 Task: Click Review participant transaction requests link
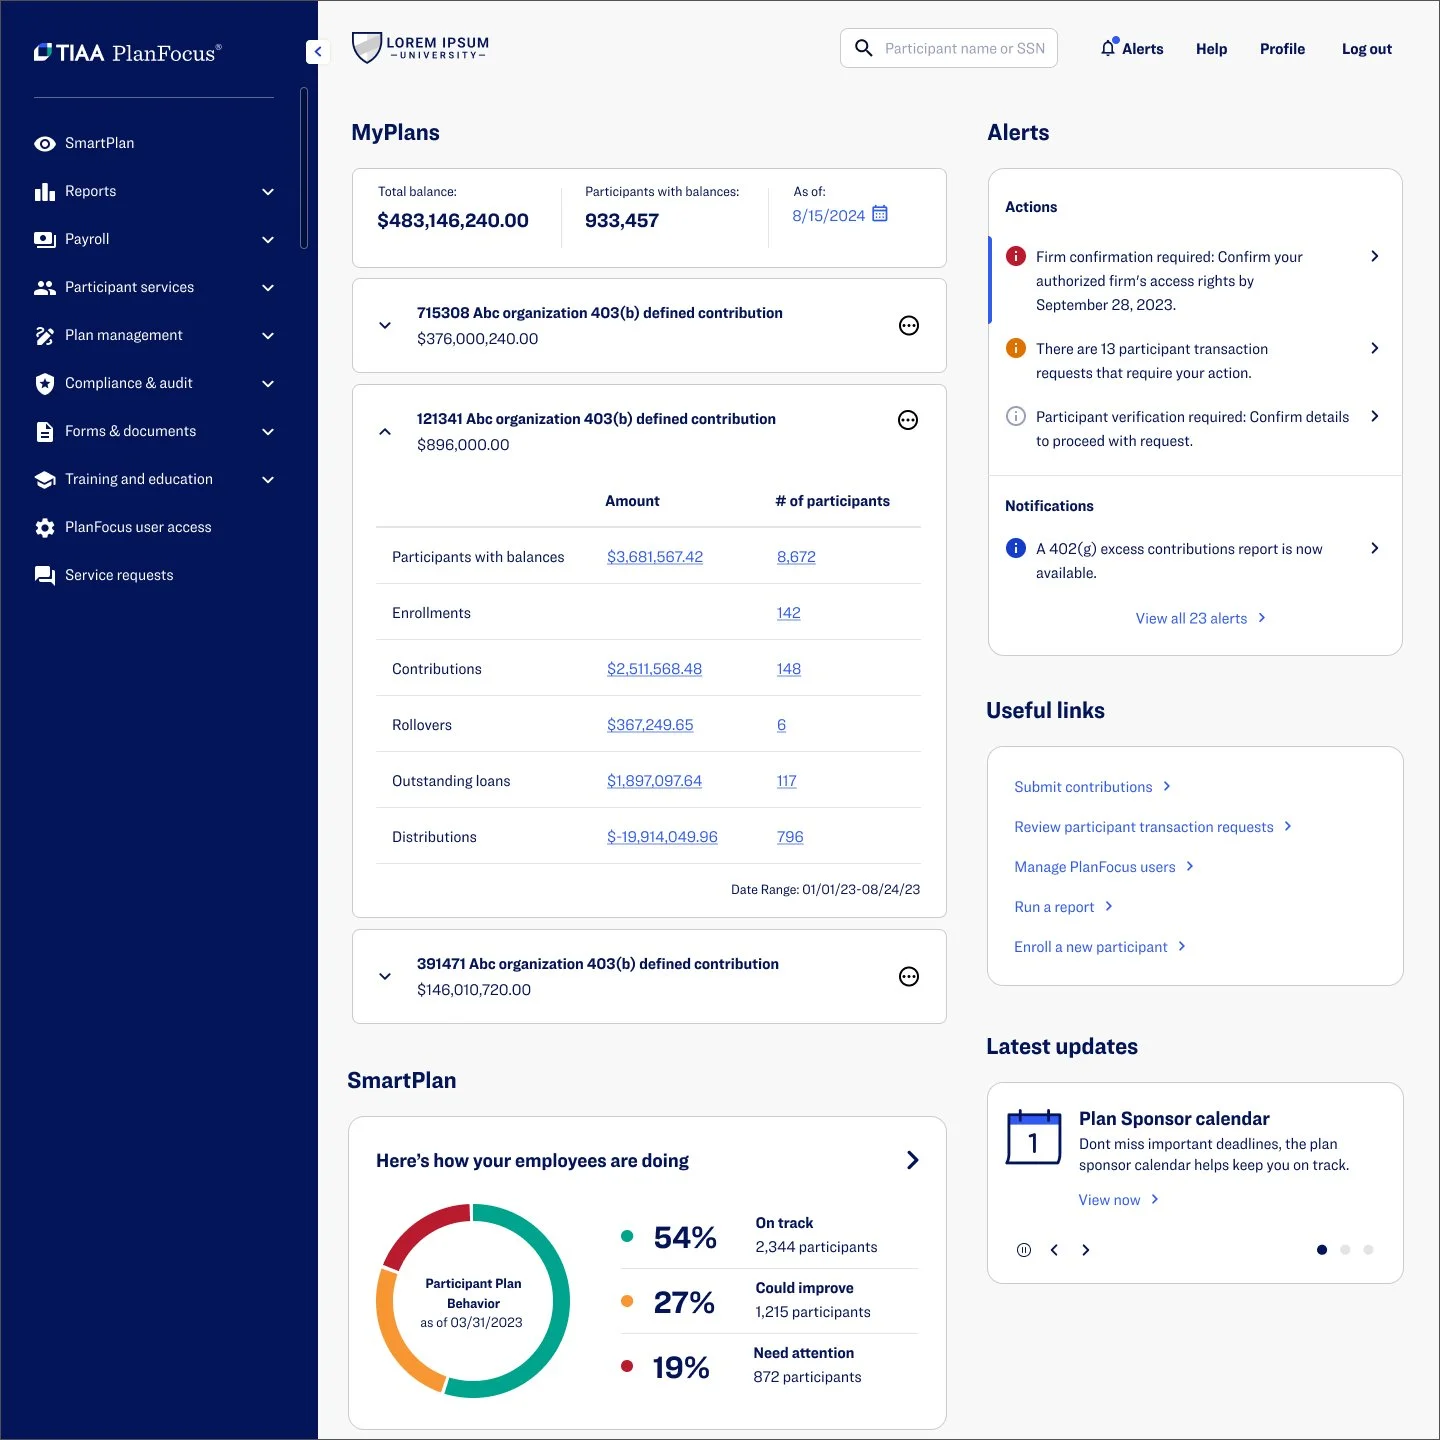tap(1152, 828)
